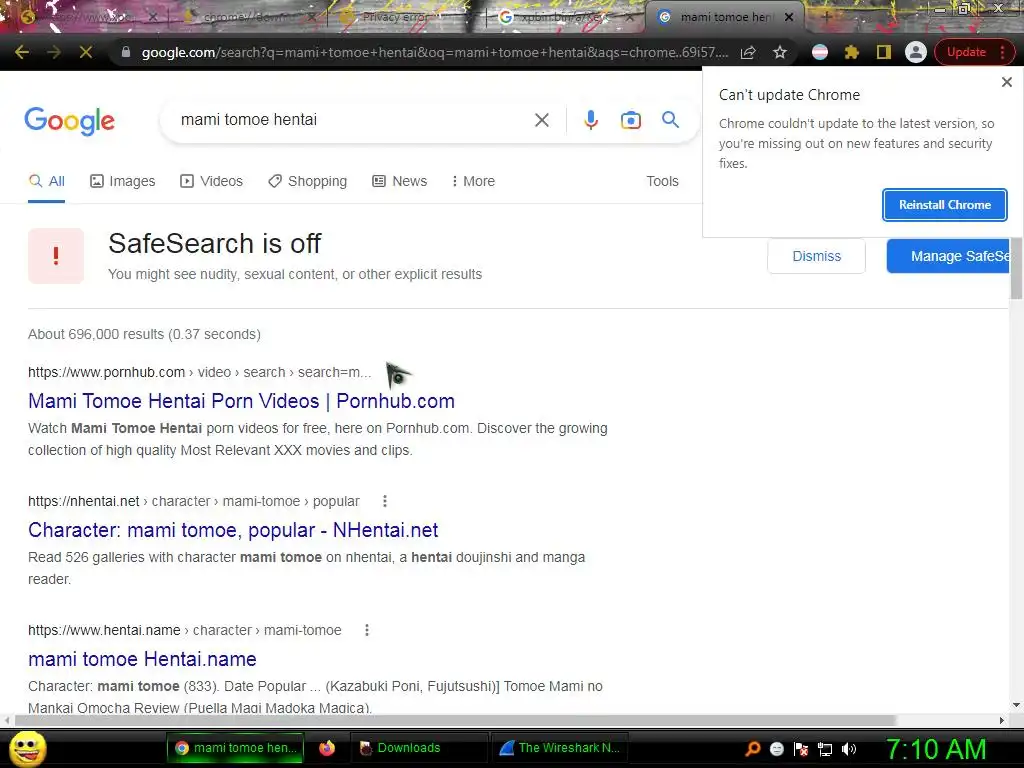Image resolution: width=1024 pixels, height=768 pixels.
Task: Click the volume speaker tray icon
Action: click(848, 749)
